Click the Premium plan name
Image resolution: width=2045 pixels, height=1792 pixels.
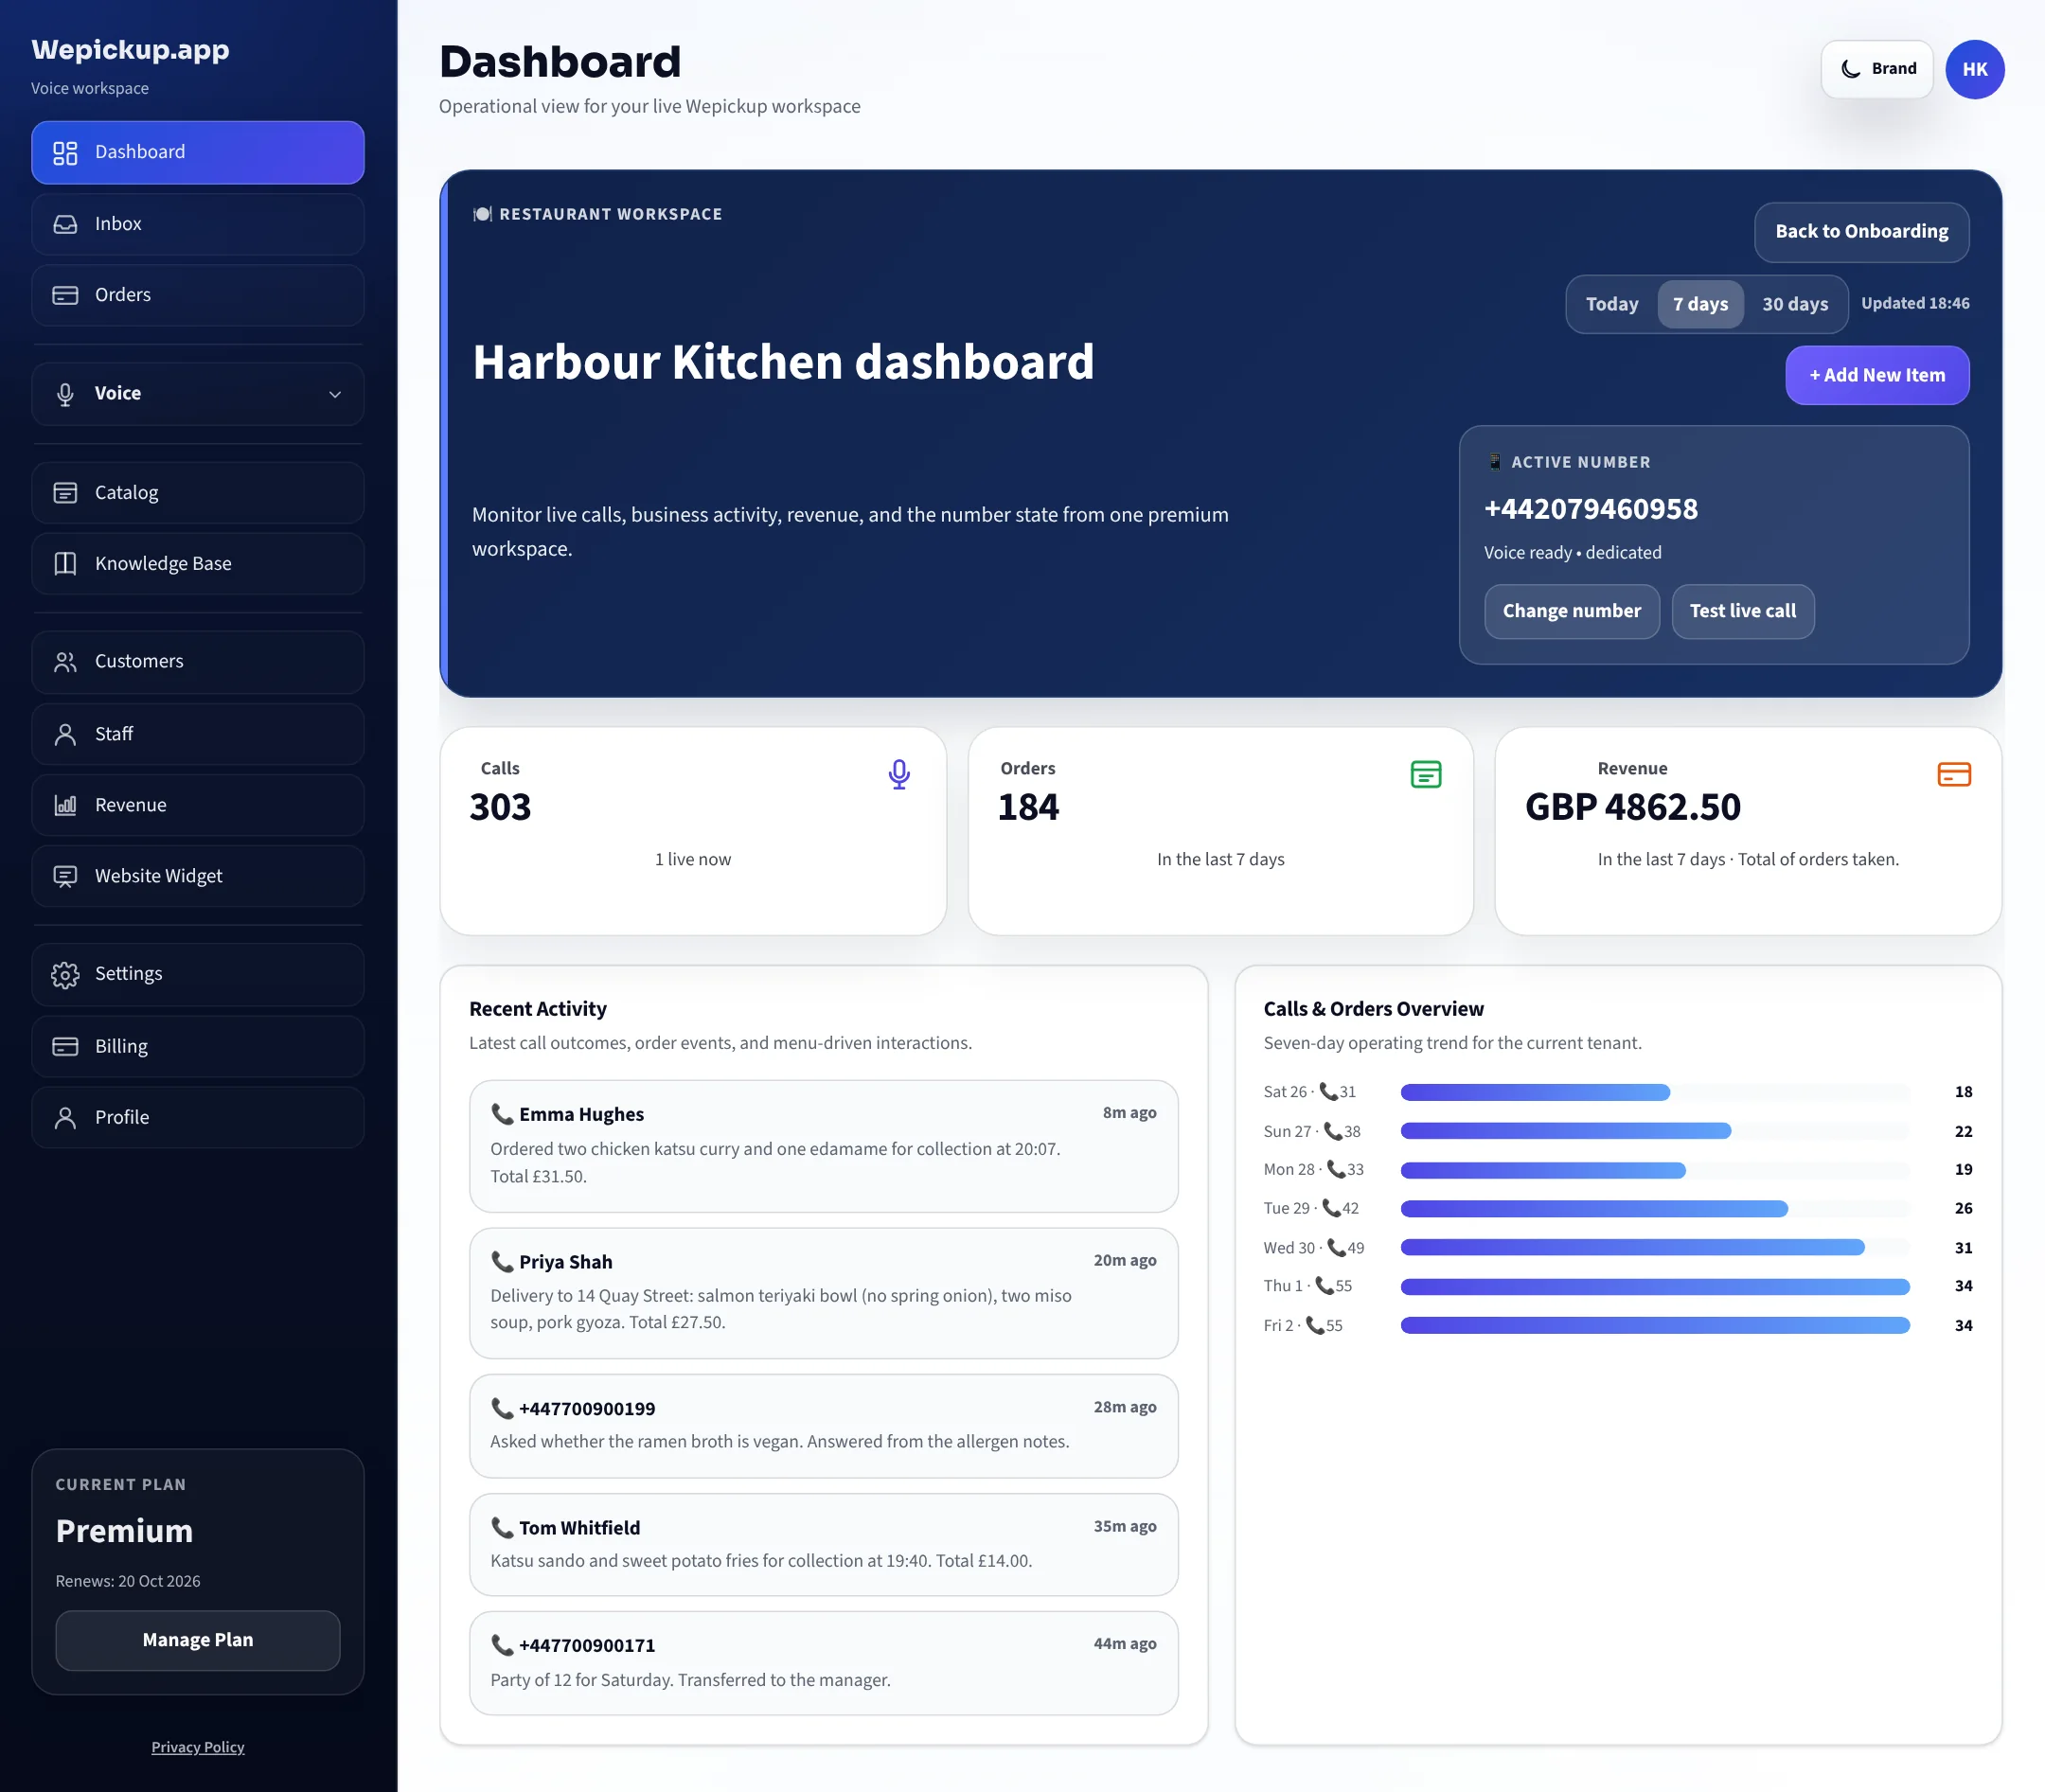(x=124, y=1532)
